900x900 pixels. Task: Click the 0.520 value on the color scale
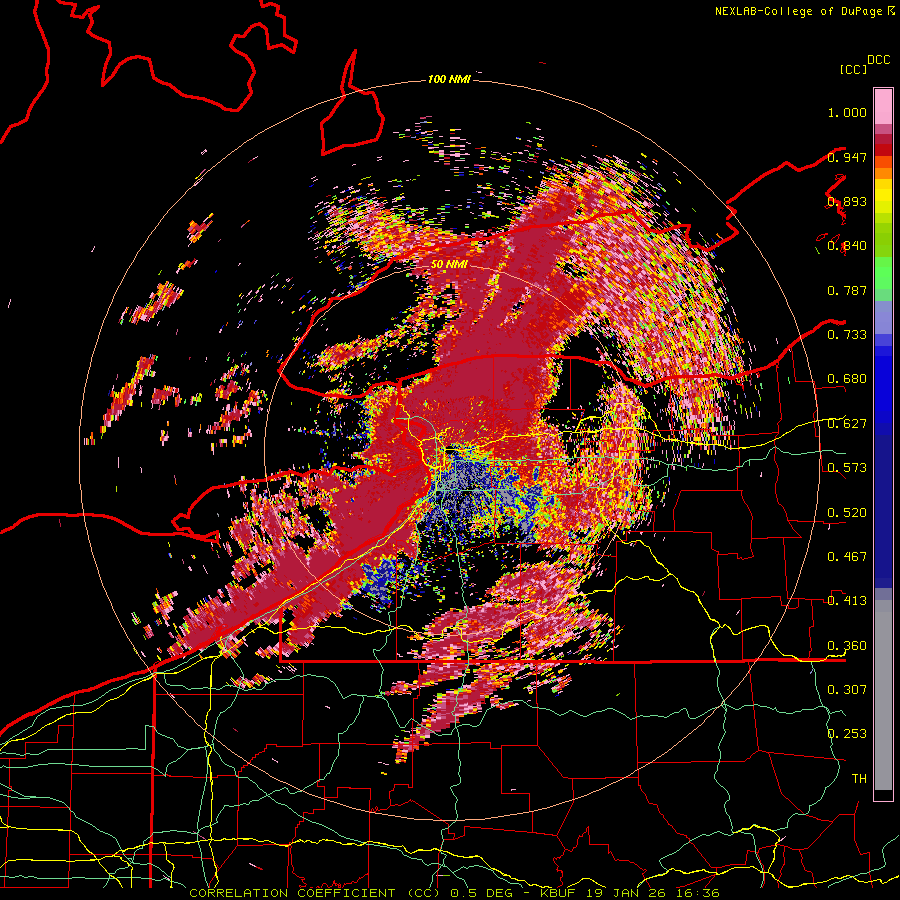pos(847,512)
